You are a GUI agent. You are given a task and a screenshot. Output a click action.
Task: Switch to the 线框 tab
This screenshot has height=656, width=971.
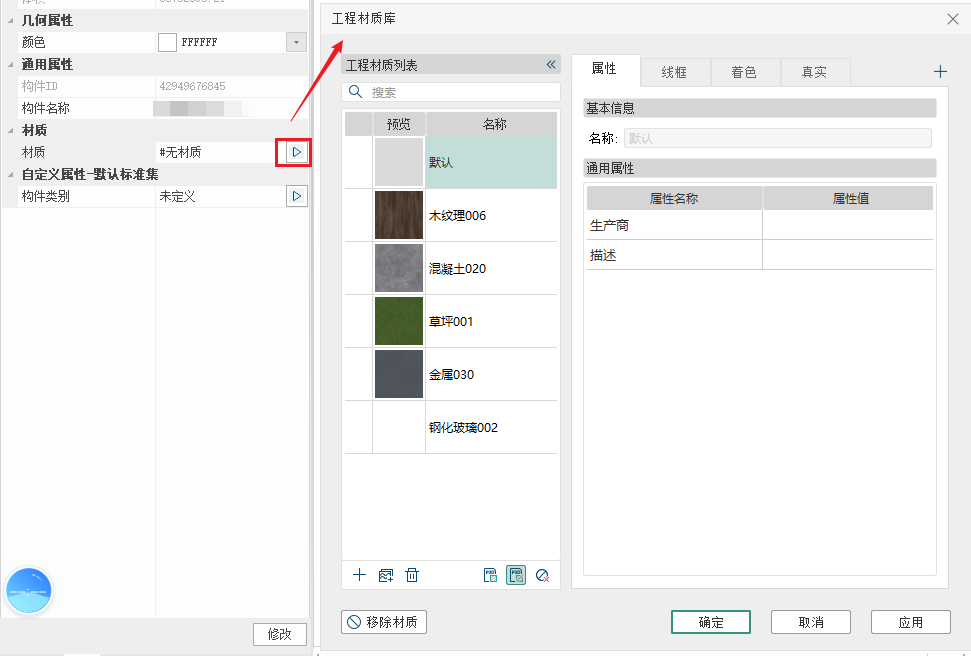coord(675,72)
